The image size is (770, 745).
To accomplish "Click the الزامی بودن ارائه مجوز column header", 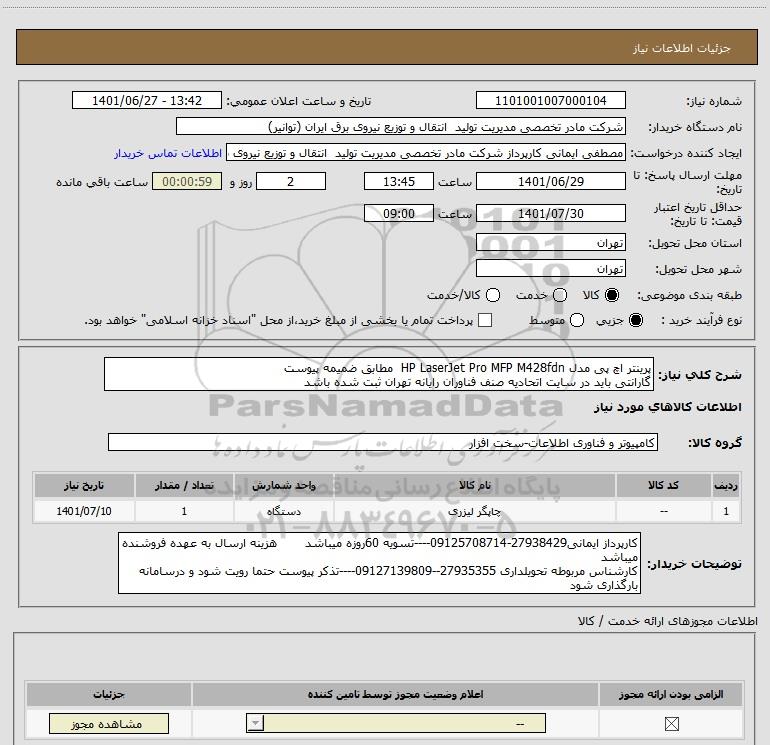I will point(671,694).
